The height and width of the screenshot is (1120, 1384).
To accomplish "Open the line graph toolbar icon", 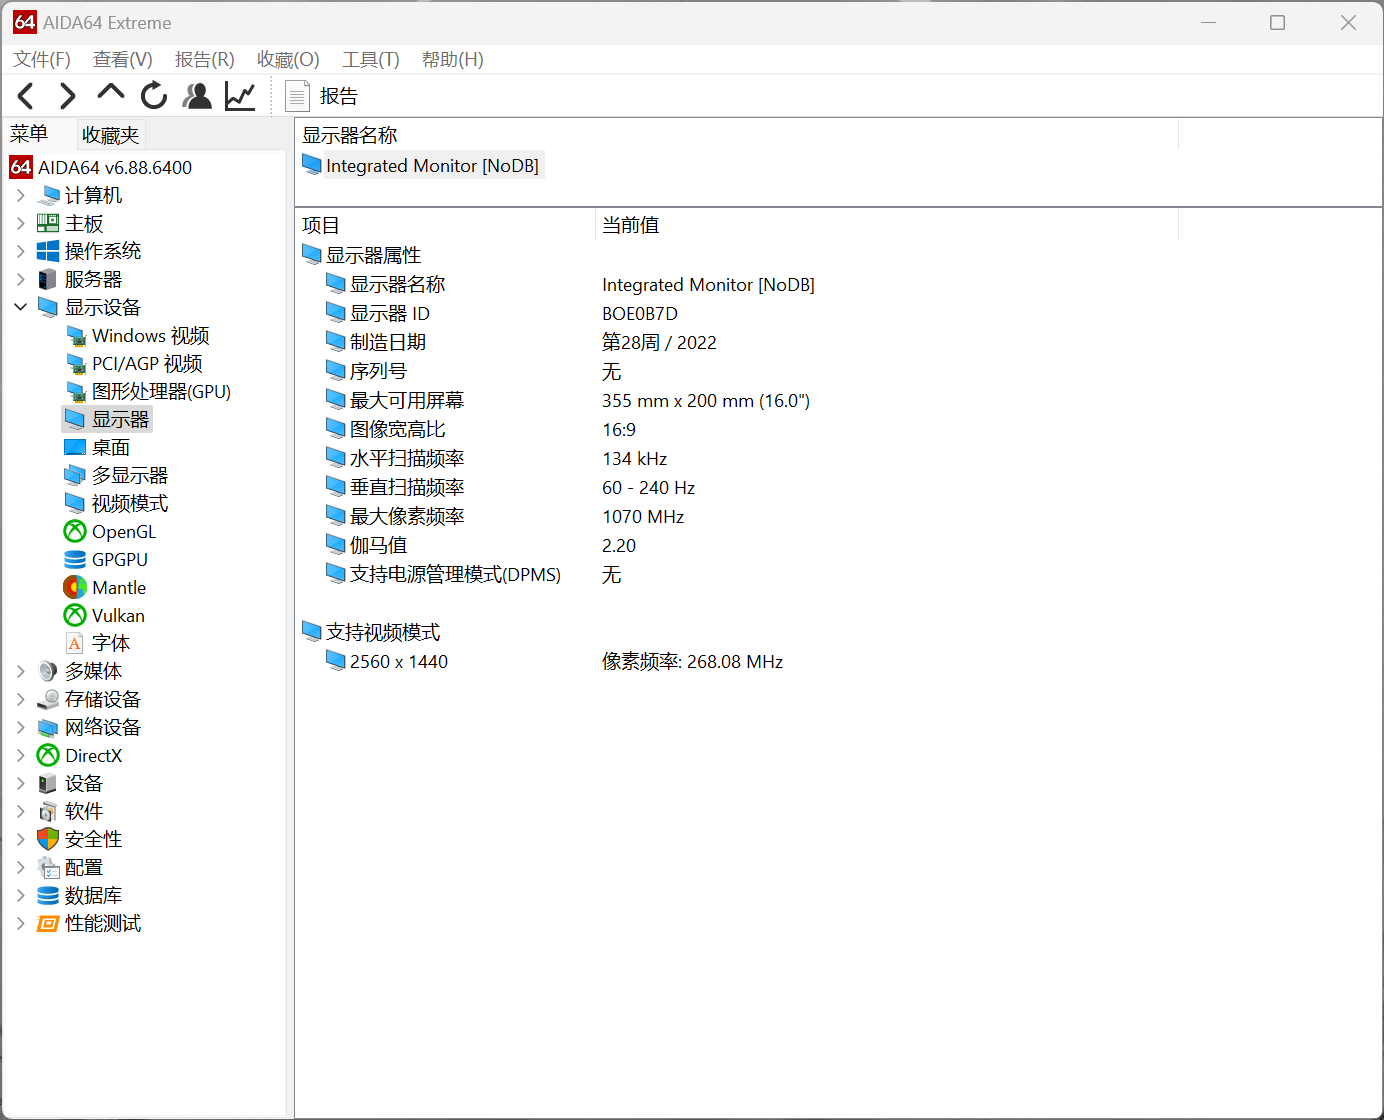I will (240, 96).
